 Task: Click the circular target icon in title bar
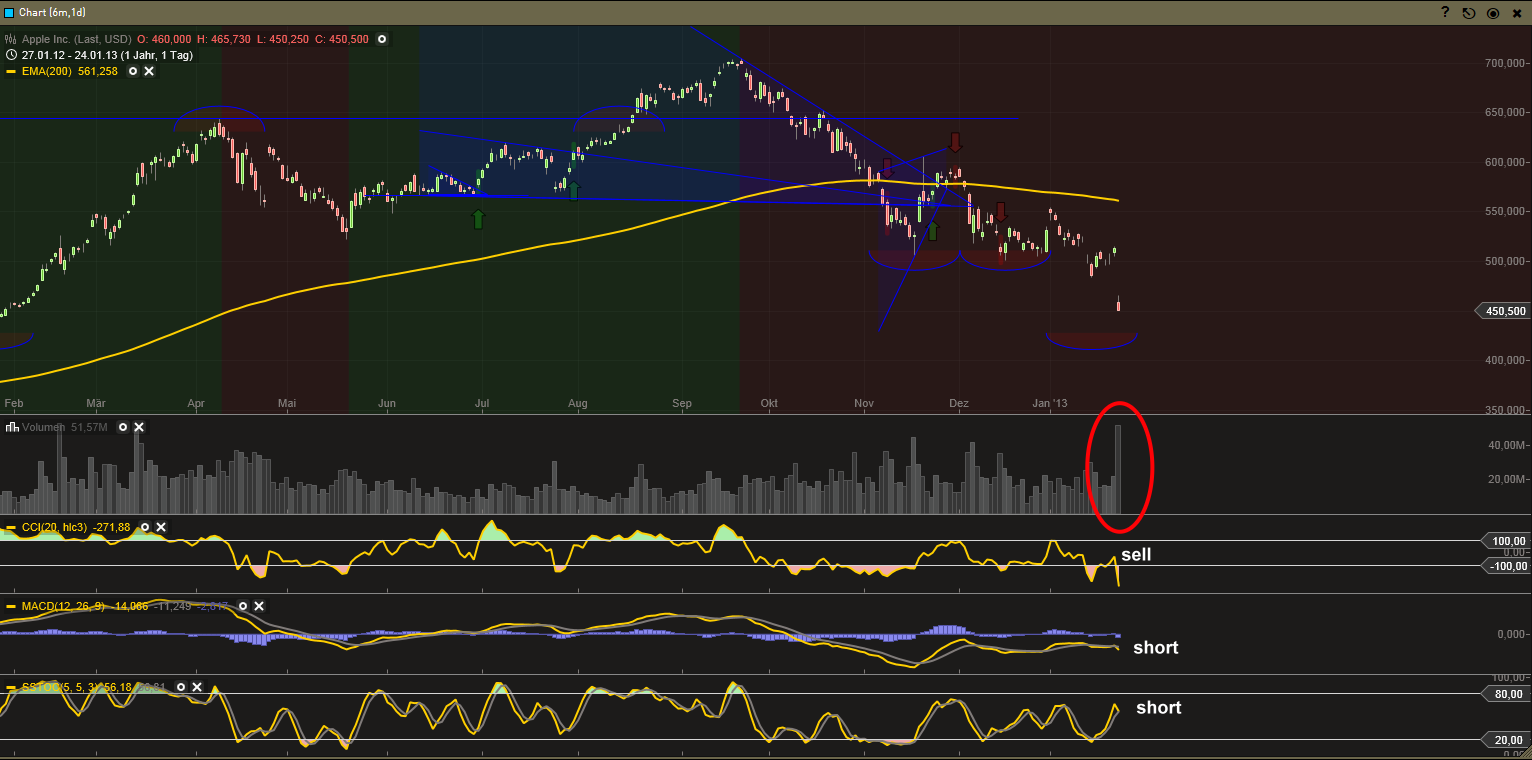pyautogui.click(x=1493, y=13)
